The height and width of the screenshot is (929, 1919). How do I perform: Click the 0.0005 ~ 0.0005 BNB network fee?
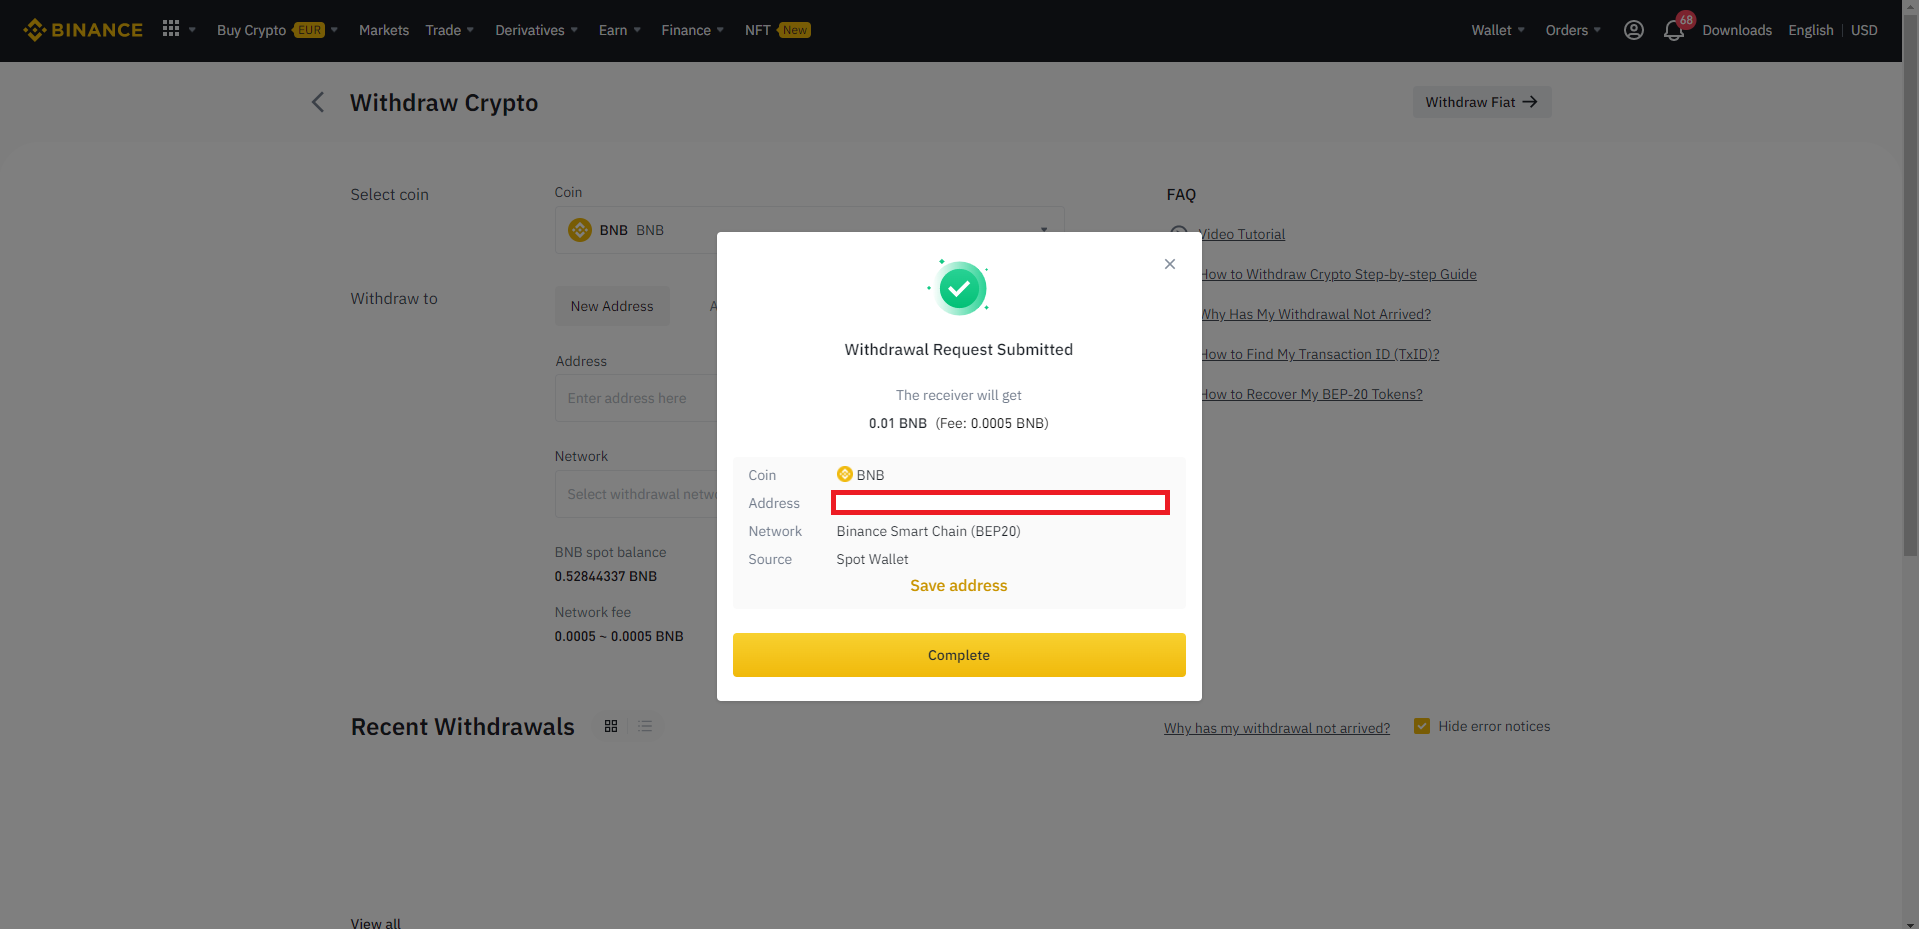(619, 636)
